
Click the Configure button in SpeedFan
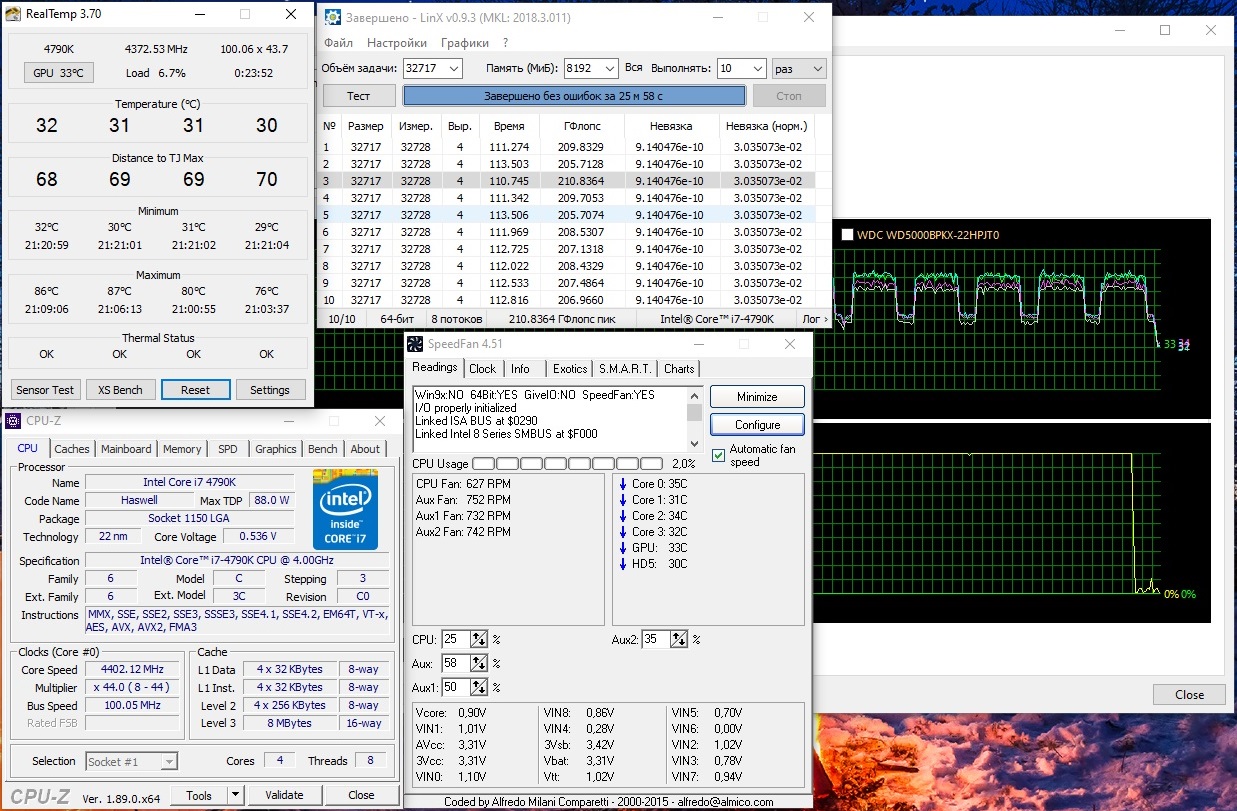pos(757,425)
